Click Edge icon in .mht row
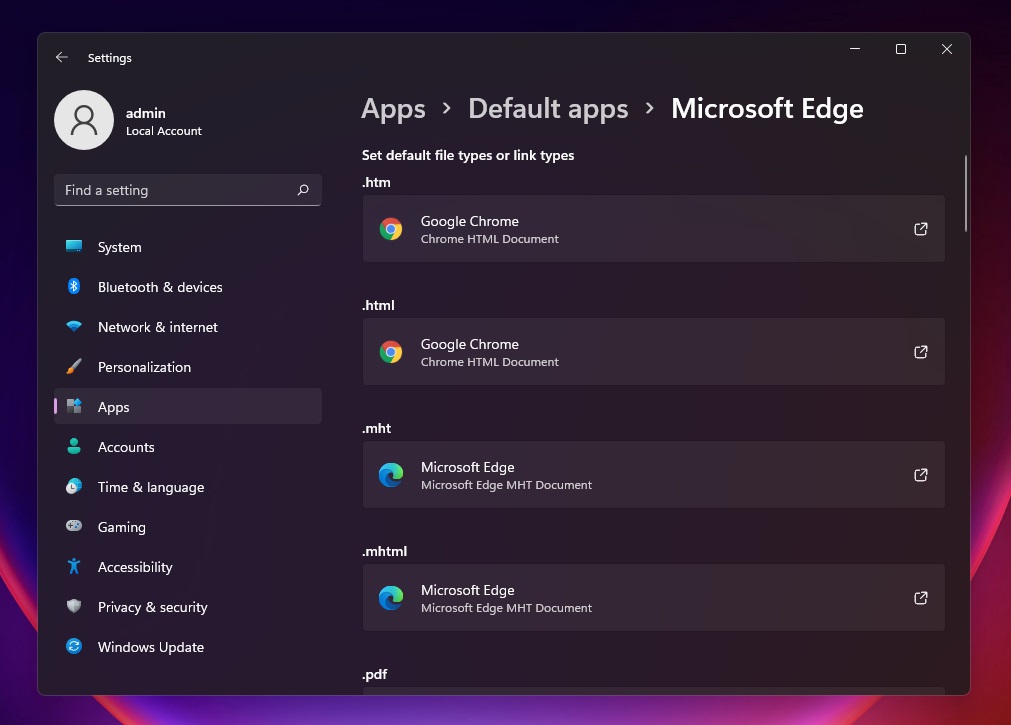This screenshot has width=1011, height=725. [391, 475]
